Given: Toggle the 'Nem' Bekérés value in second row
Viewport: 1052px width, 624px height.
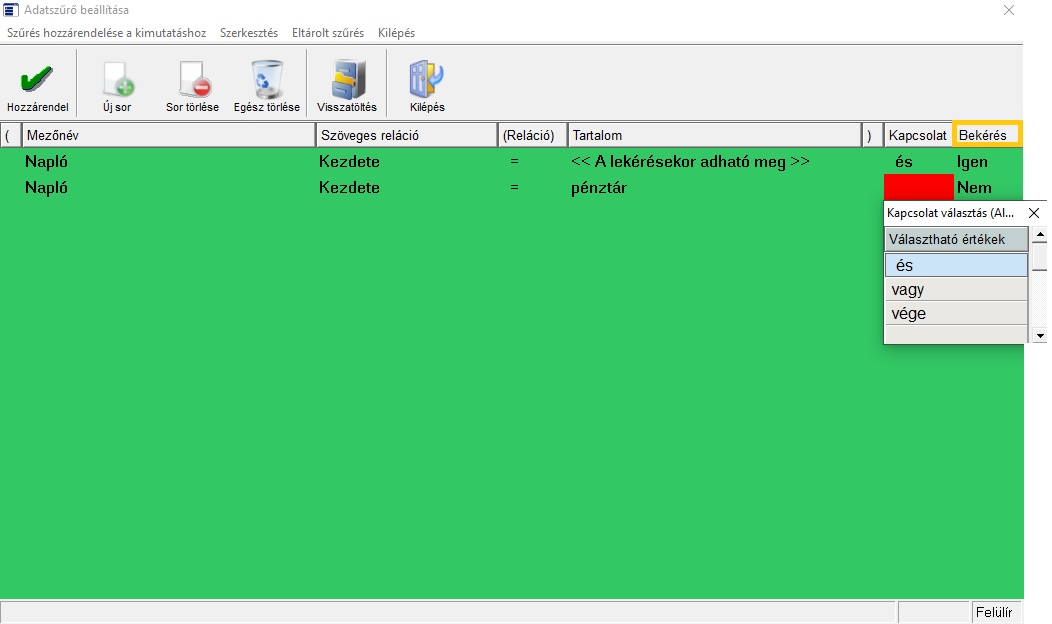Looking at the screenshot, I should 973,187.
